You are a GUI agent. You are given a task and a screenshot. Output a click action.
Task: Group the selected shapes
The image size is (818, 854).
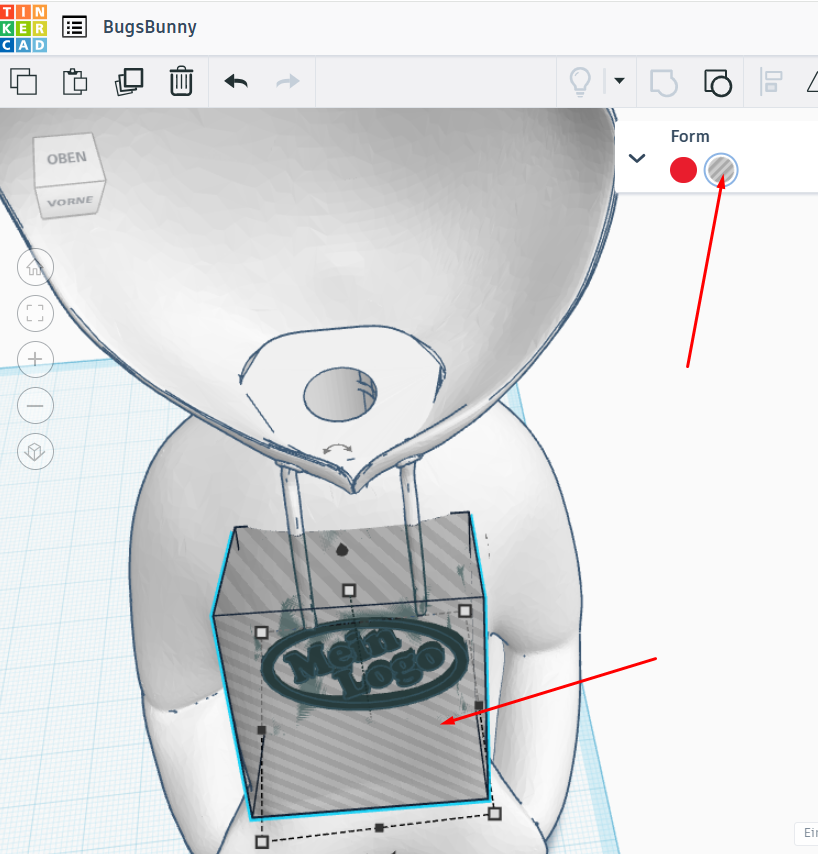[664, 83]
